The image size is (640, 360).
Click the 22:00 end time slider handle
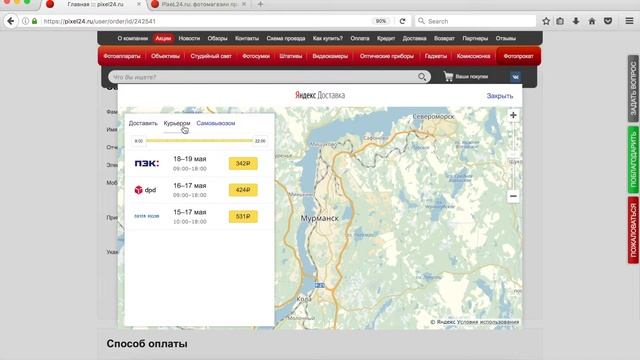[x=260, y=141]
